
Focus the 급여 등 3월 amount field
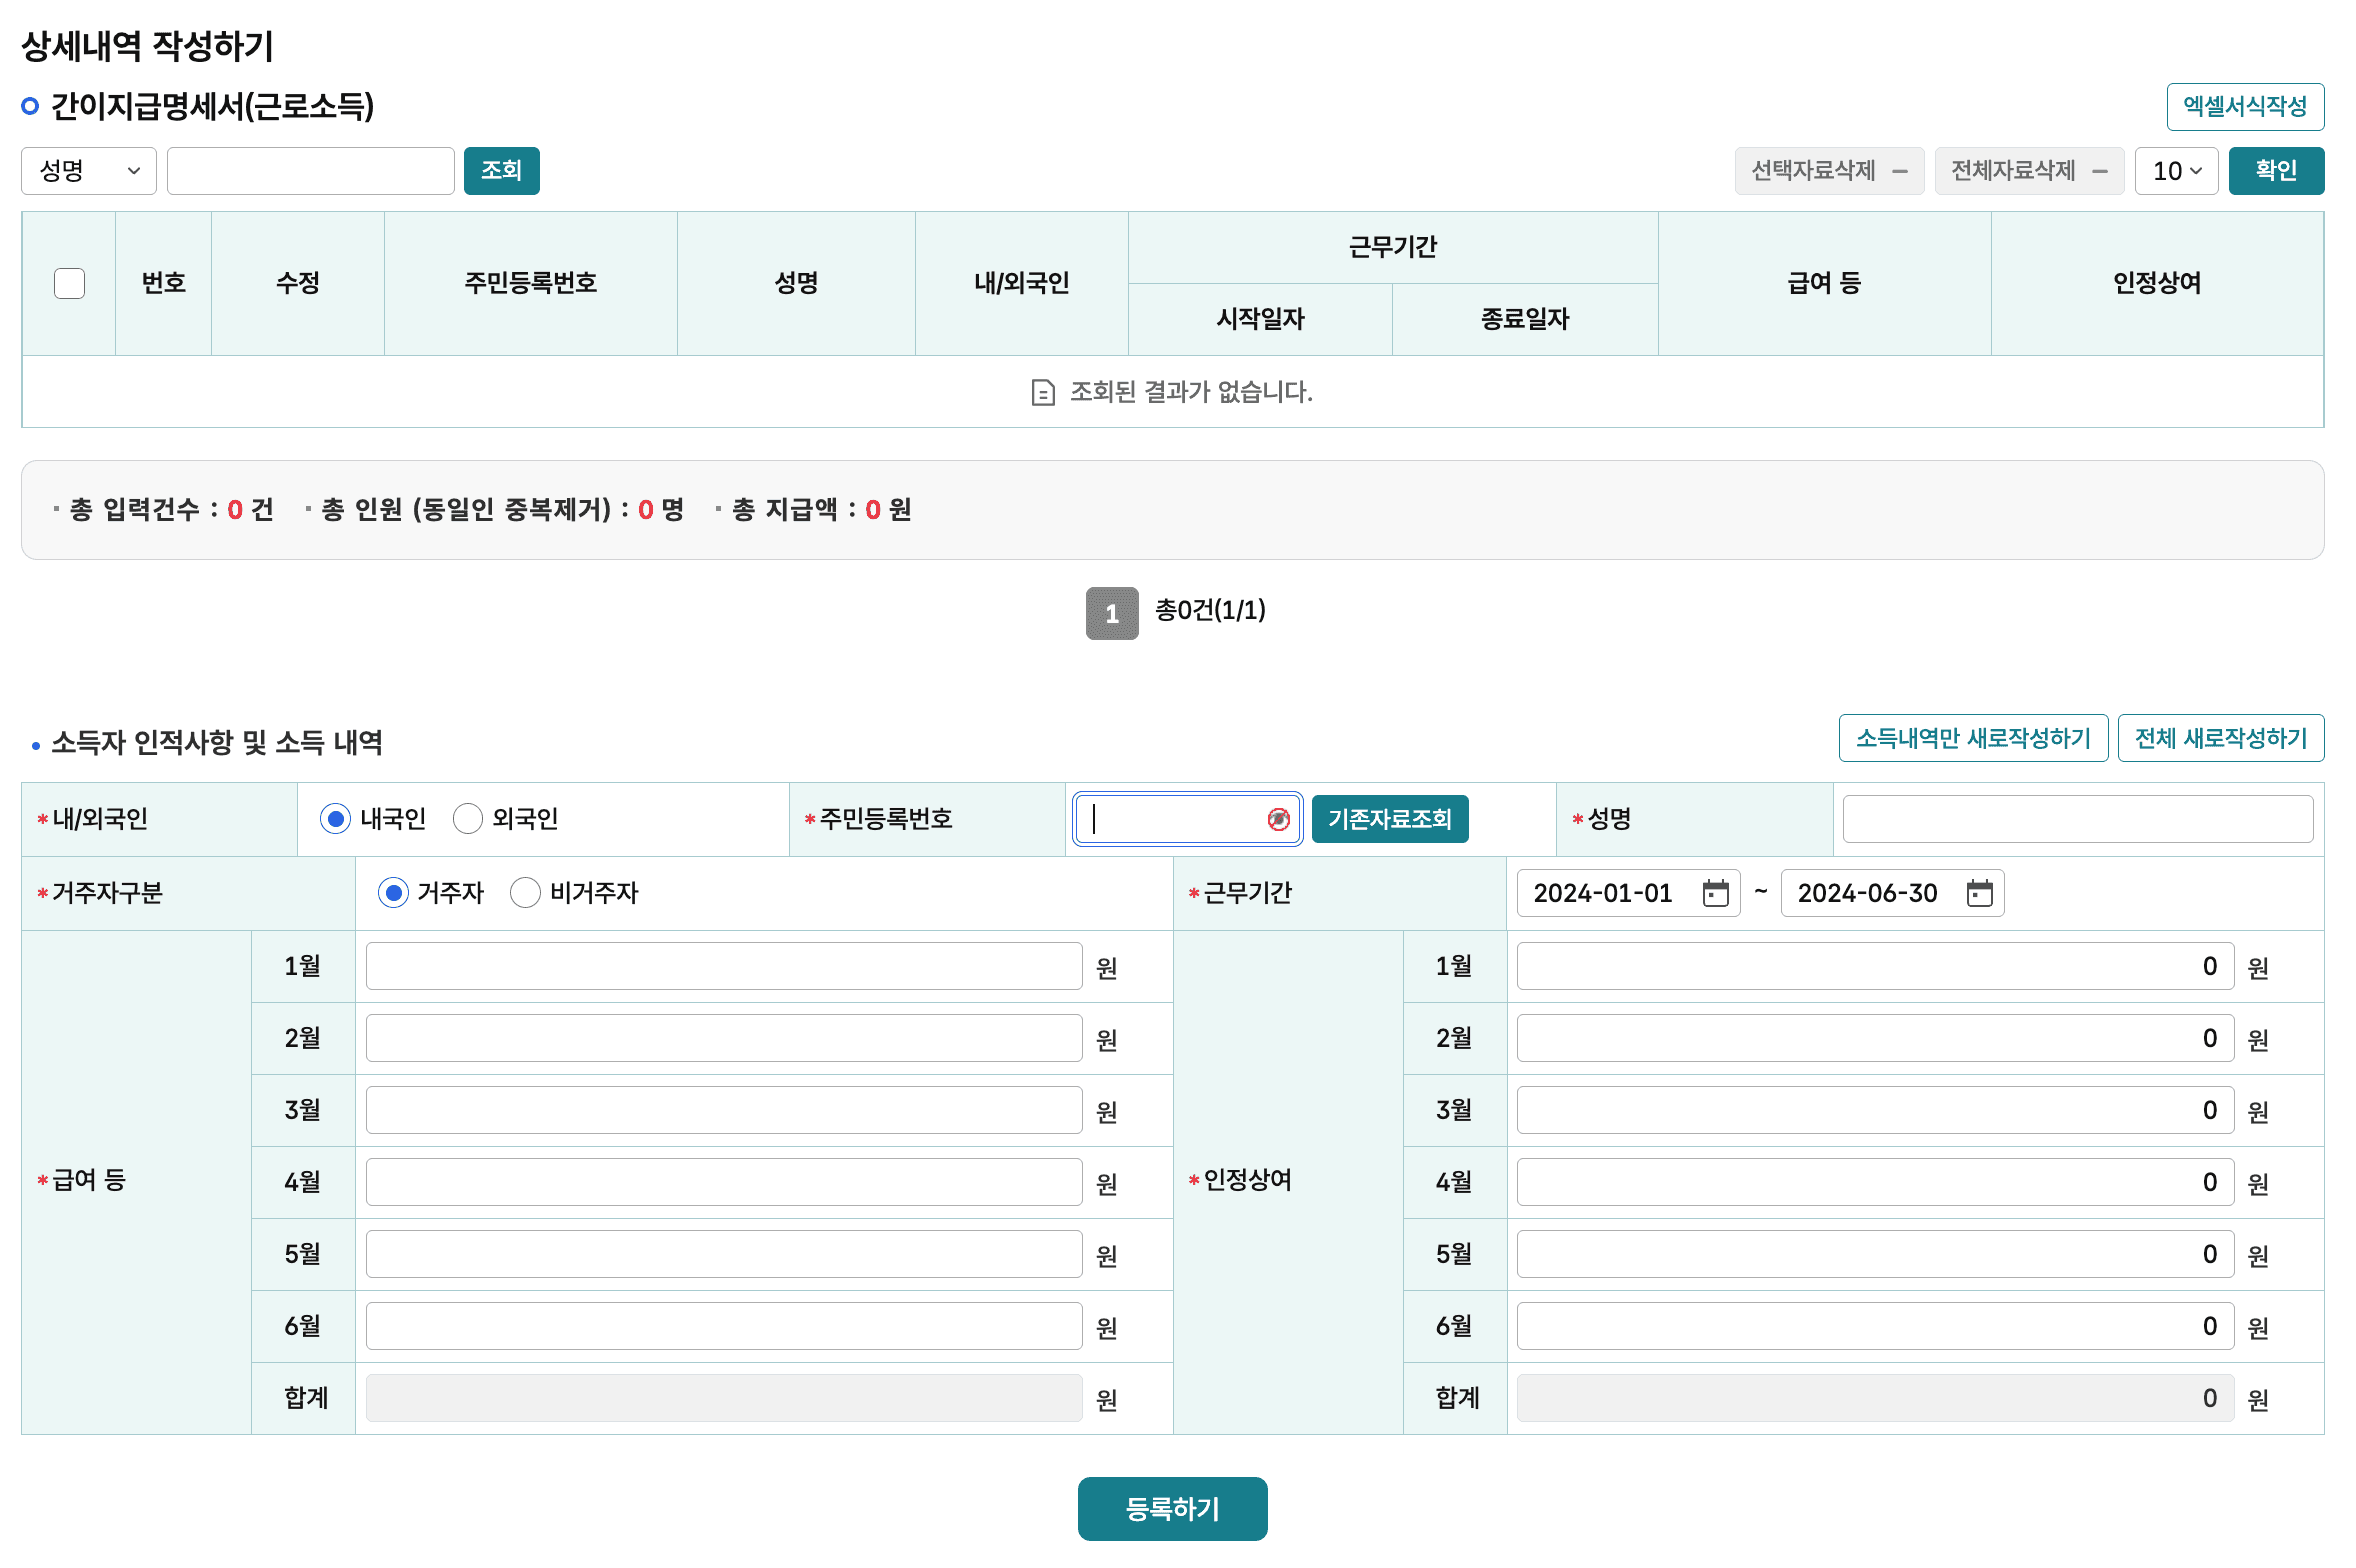[x=724, y=1110]
